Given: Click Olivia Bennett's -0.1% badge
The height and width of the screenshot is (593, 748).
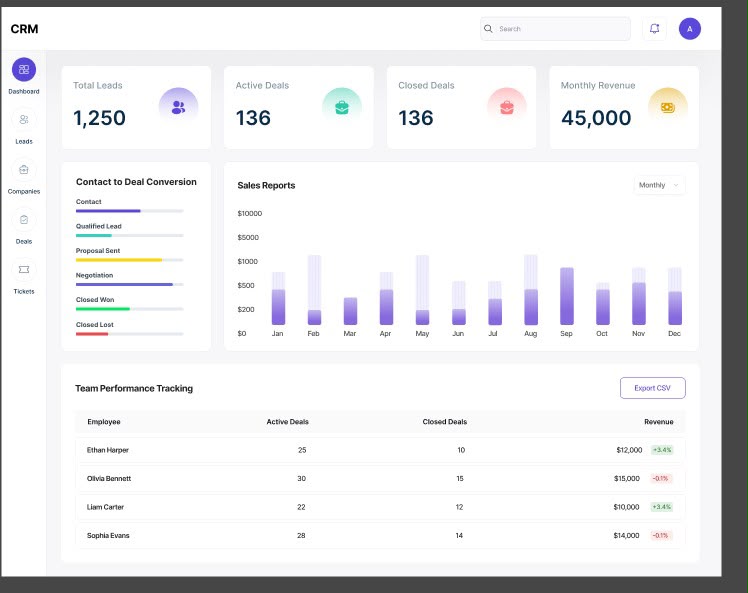Looking at the screenshot, I should click(661, 479).
